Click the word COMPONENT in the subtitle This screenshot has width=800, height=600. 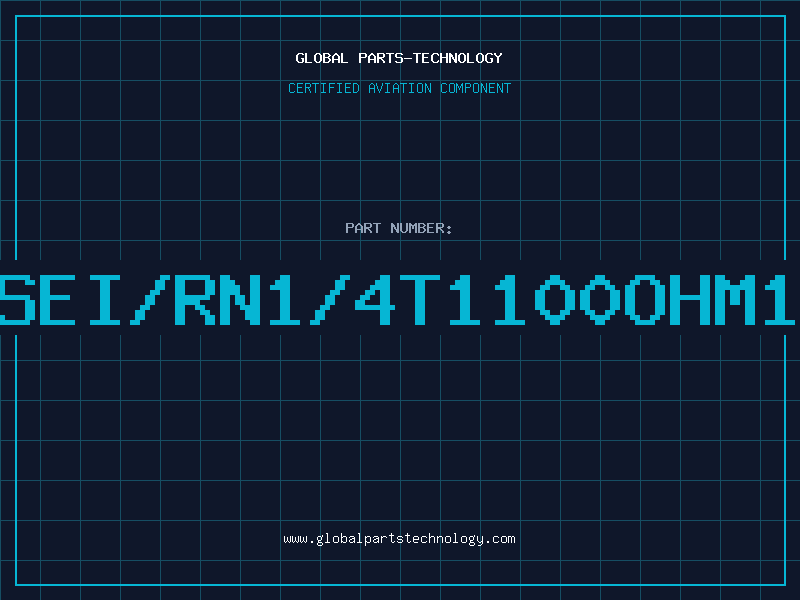point(476,88)
